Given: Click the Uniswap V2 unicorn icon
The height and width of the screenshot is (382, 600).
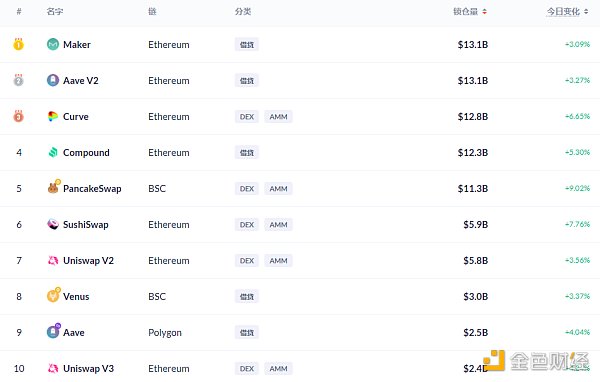Looking at the screenshot, I should point(53,260).
